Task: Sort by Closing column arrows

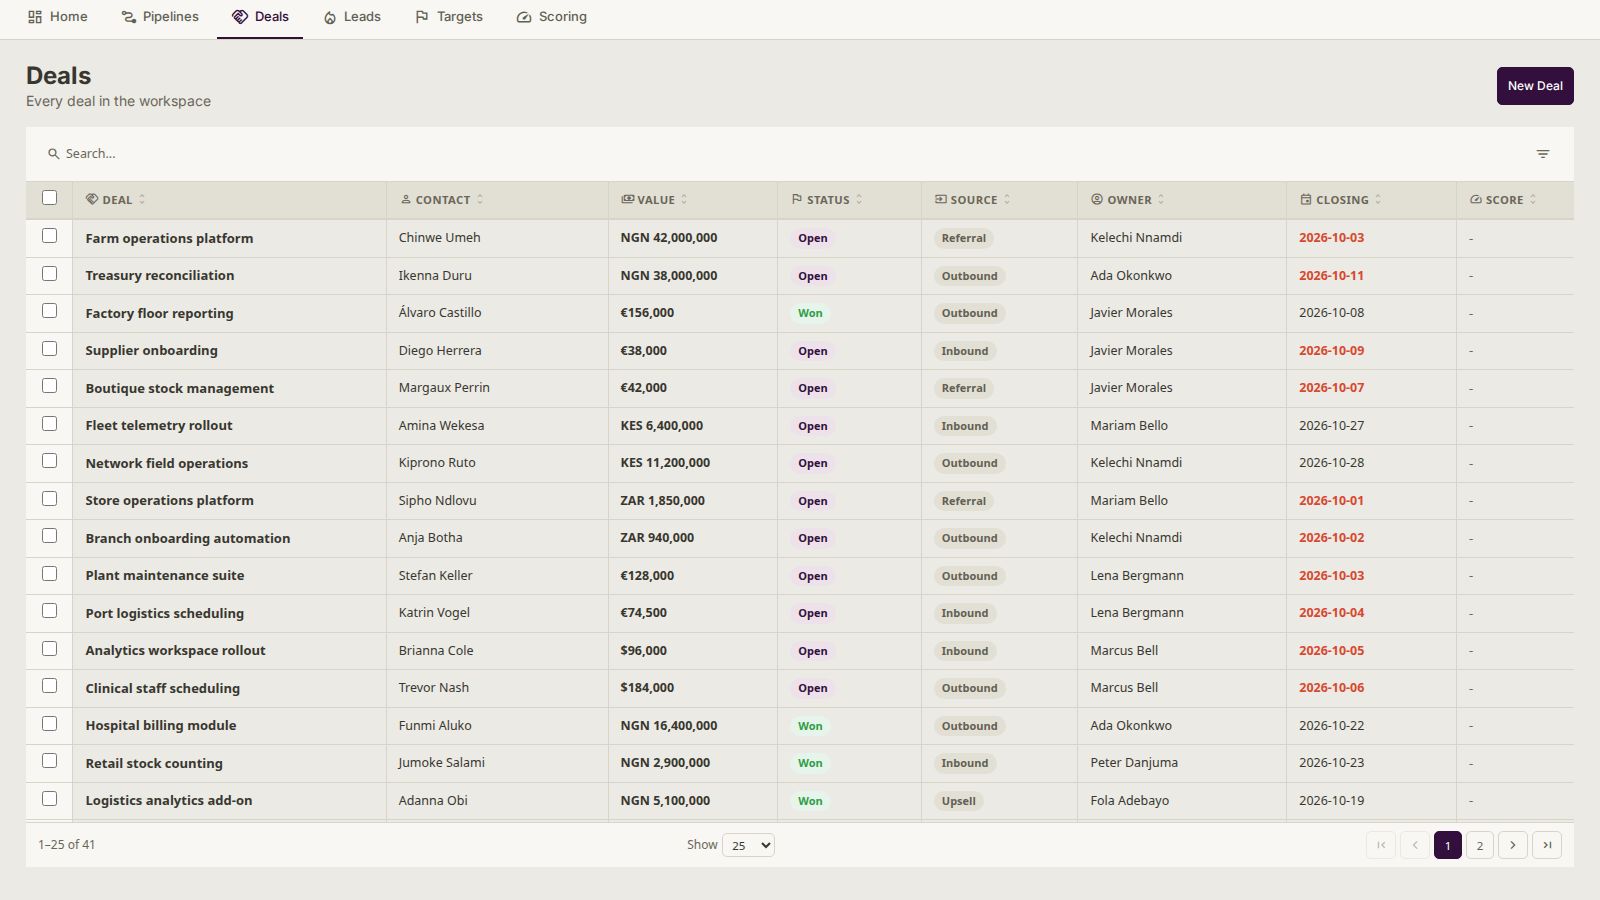Action: coord(1378,200)
